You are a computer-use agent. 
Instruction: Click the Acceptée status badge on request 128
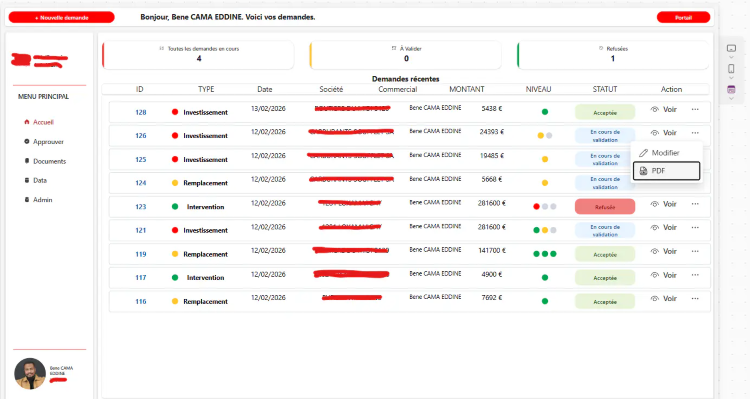tap(605, 112)
